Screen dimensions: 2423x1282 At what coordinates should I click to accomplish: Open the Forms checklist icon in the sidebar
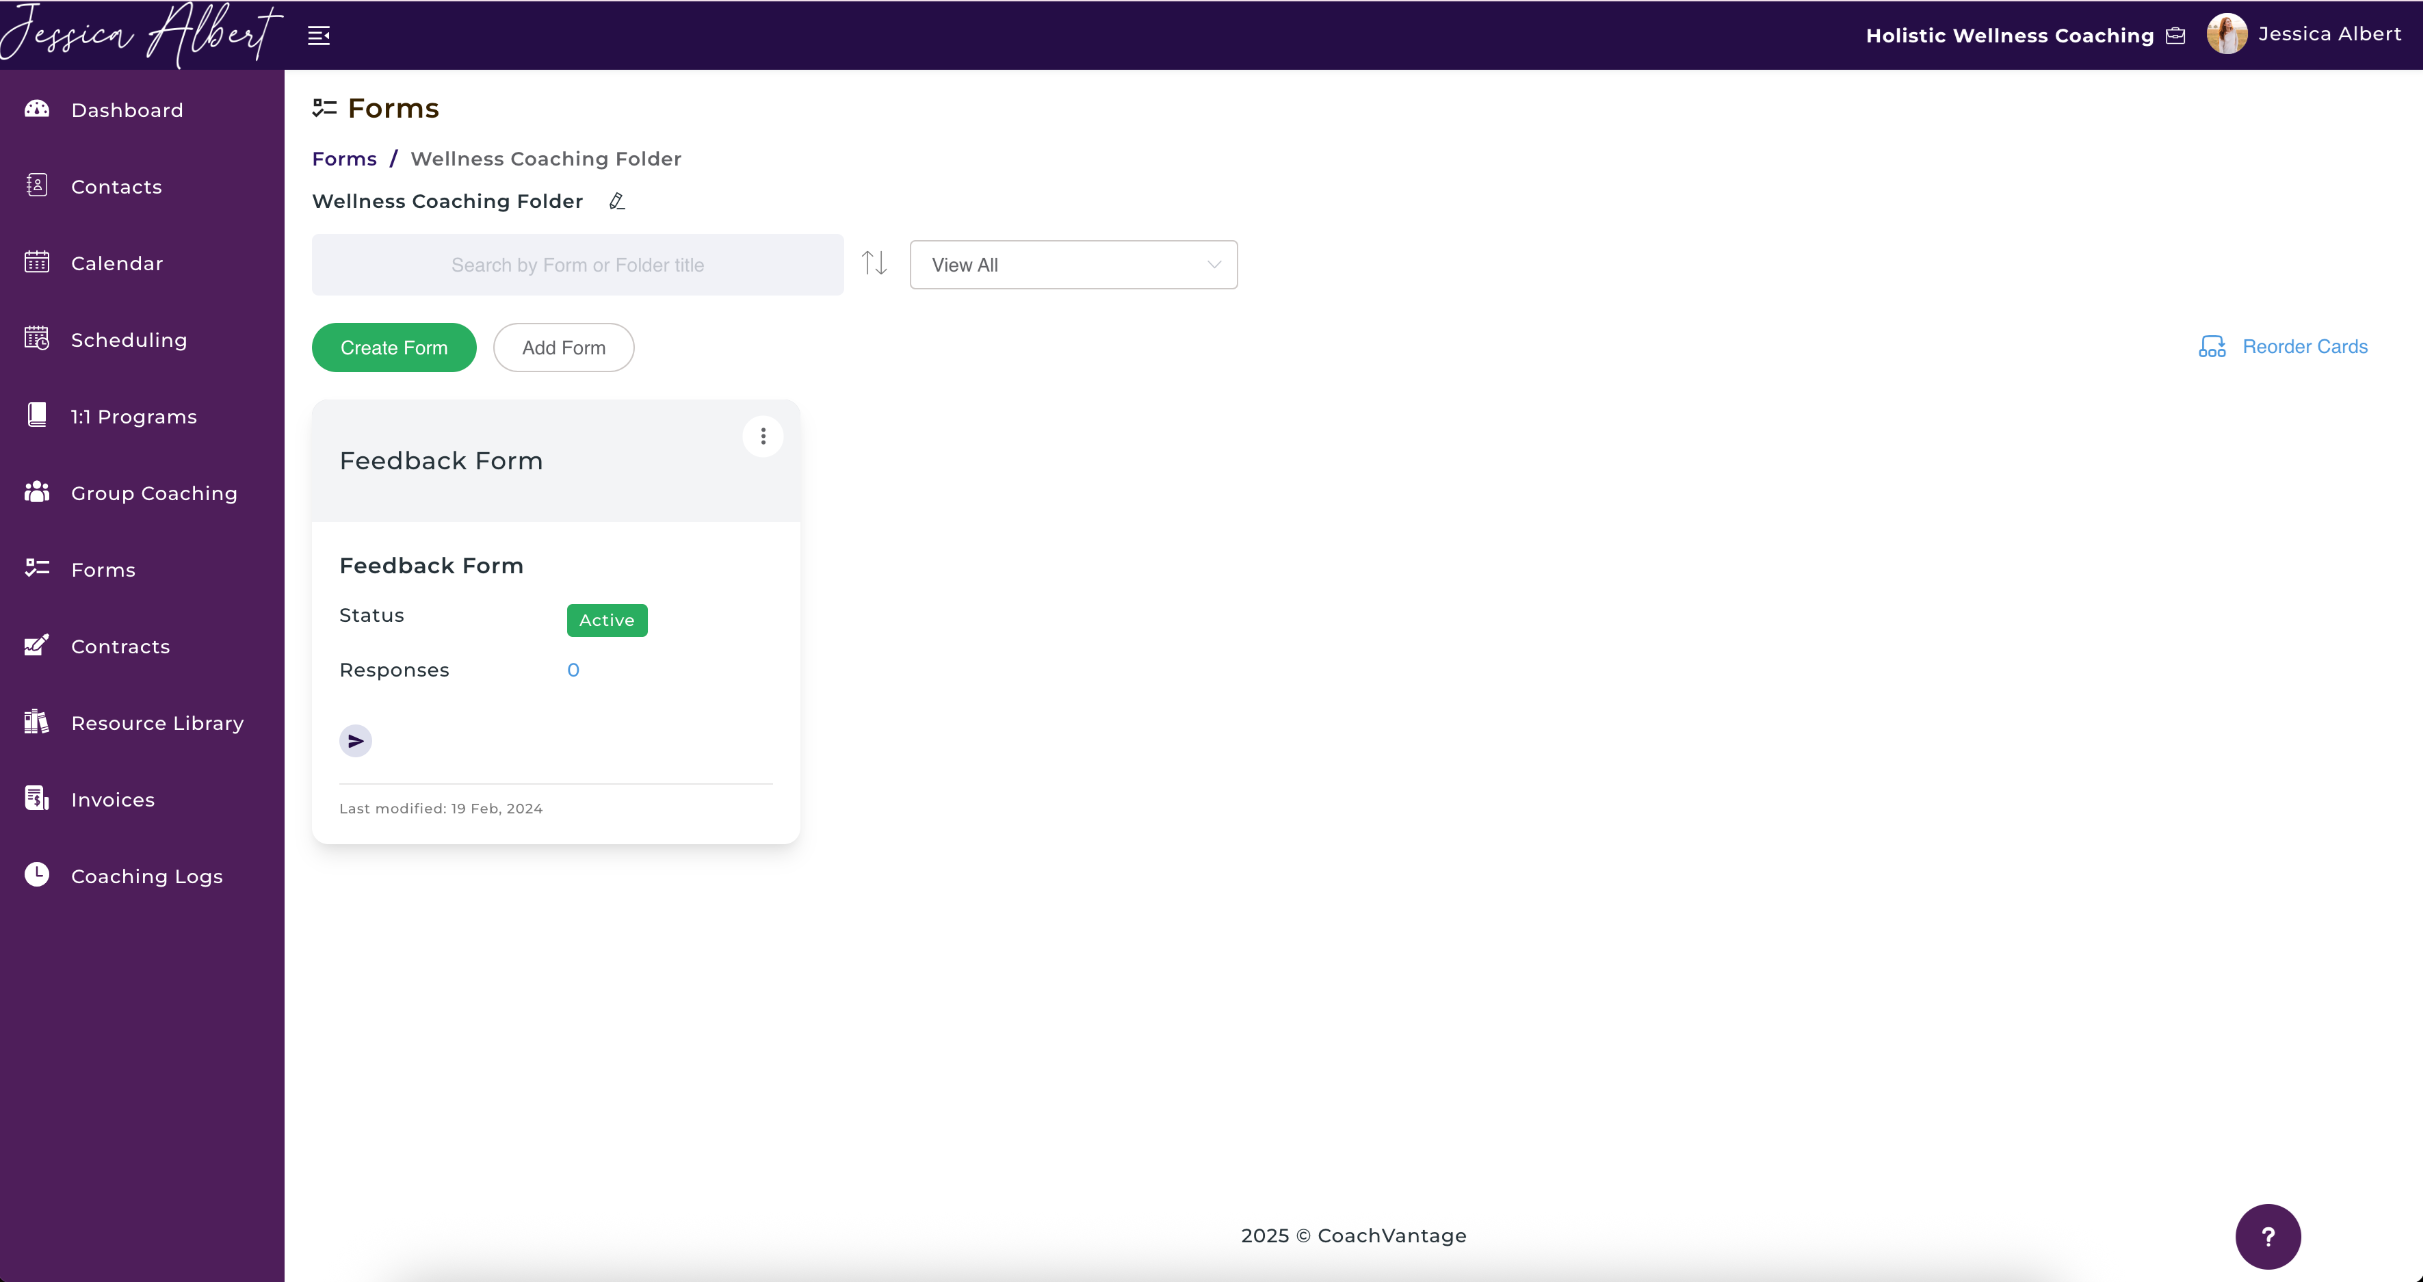[x=37, y=568]
